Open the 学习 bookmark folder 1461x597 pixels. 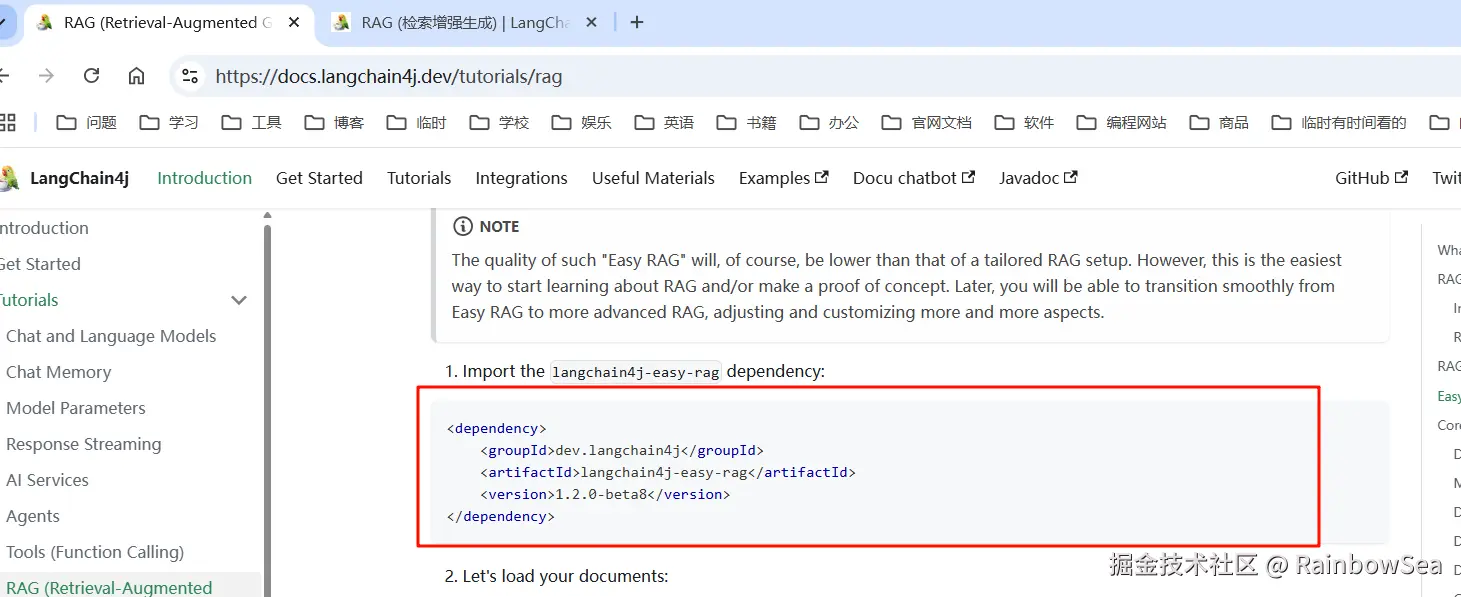point(169,122)
